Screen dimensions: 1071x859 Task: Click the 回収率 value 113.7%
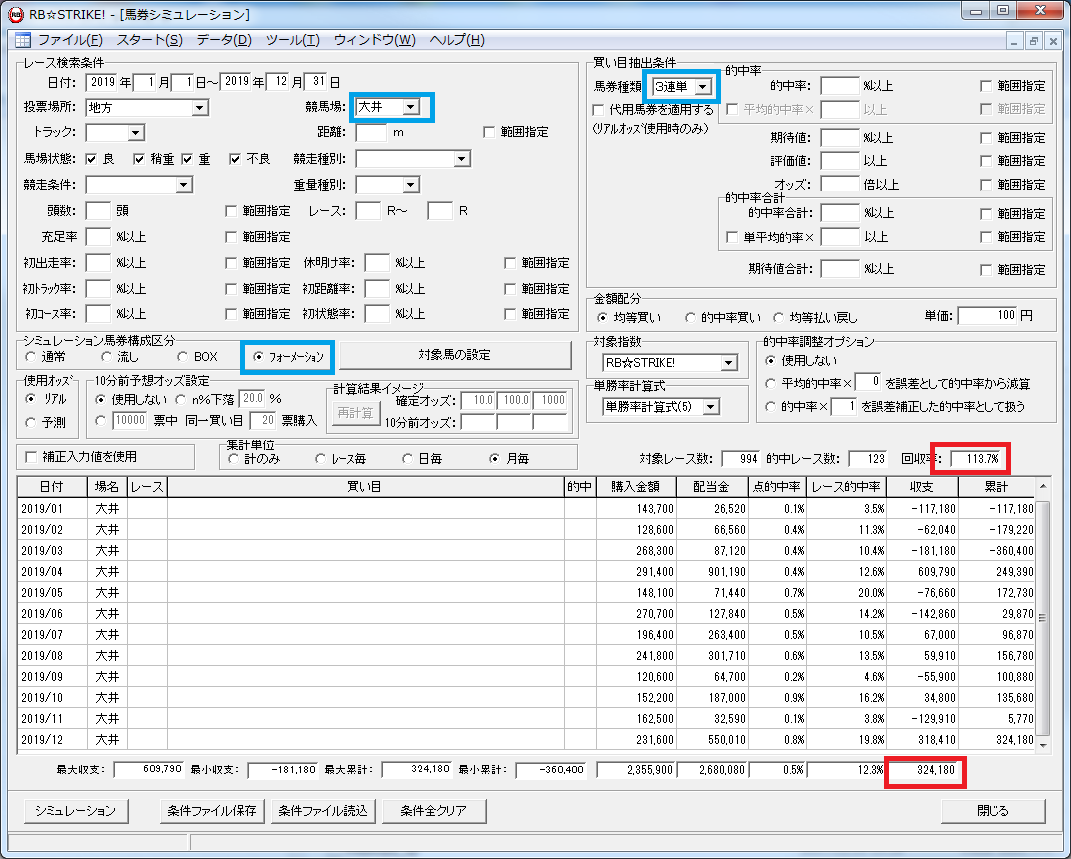click(x=975, y=459)
